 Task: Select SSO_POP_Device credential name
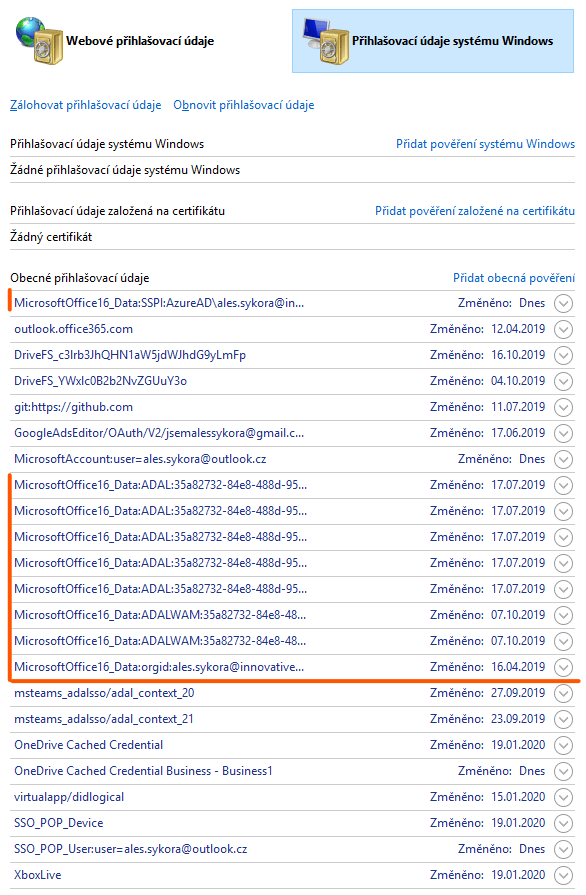pyautogui.click(x=59, y=823)
